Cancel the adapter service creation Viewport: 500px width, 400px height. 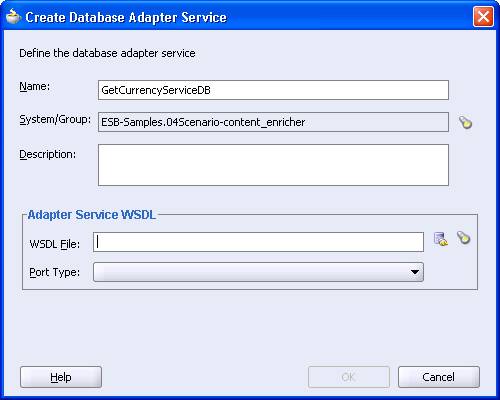pyautogui.click(x=439, y=377)
